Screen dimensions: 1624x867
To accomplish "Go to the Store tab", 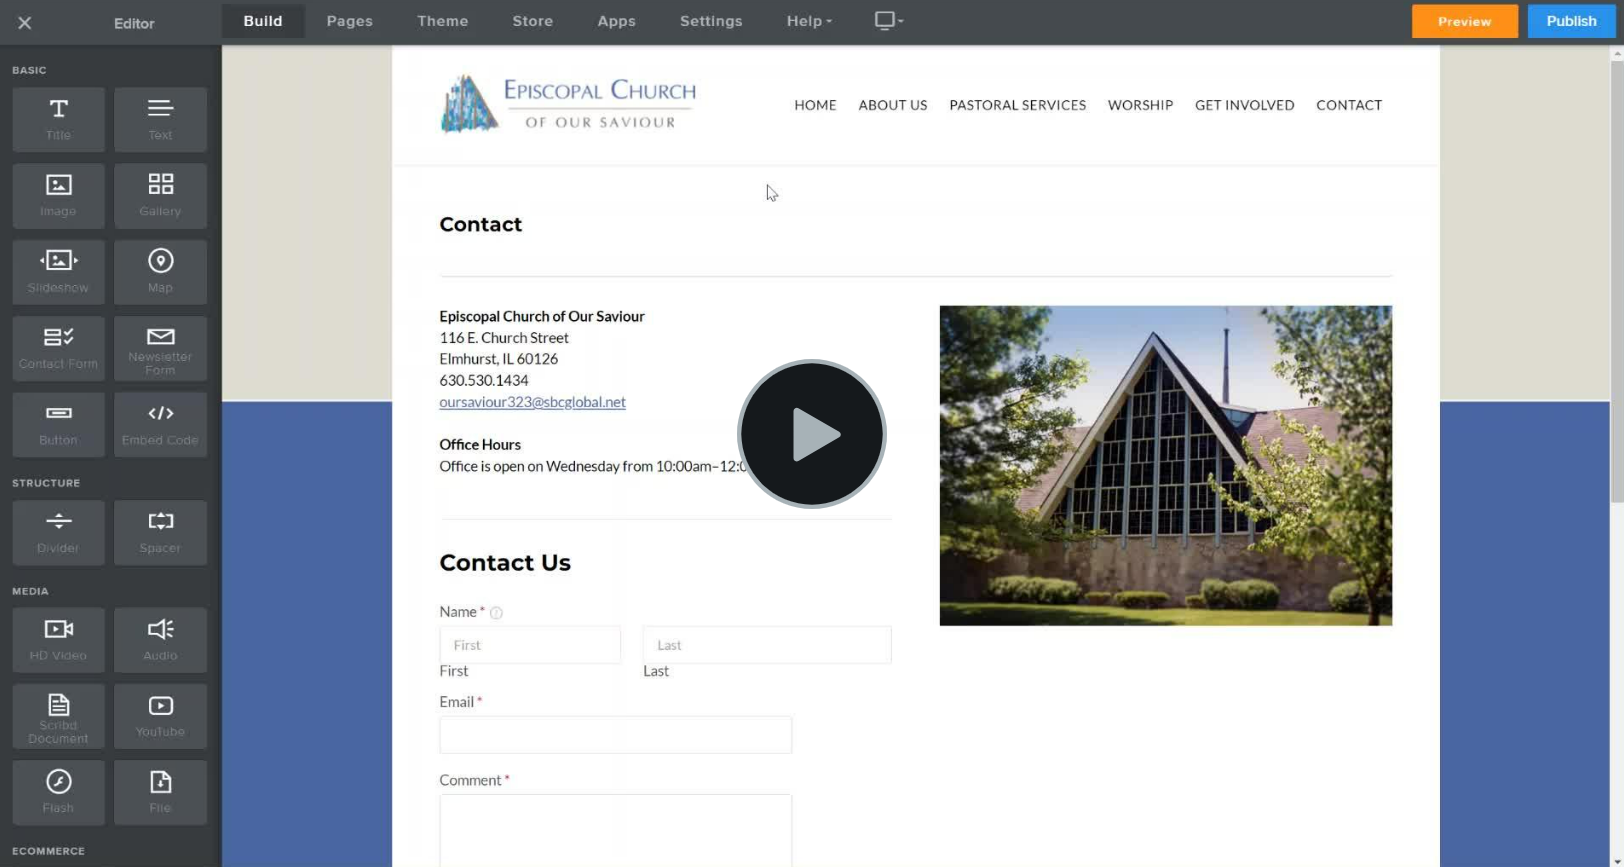I will coord(532,21).
